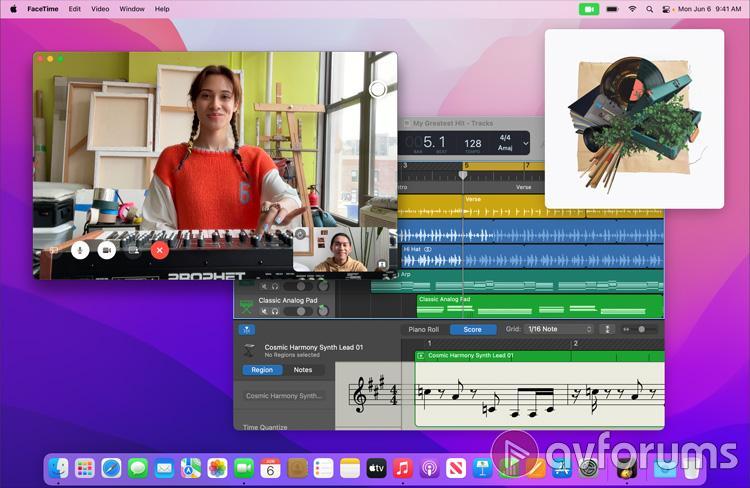Open Calendar from the Dock
This screenshot has width=750, height=488.
point(270,468)
